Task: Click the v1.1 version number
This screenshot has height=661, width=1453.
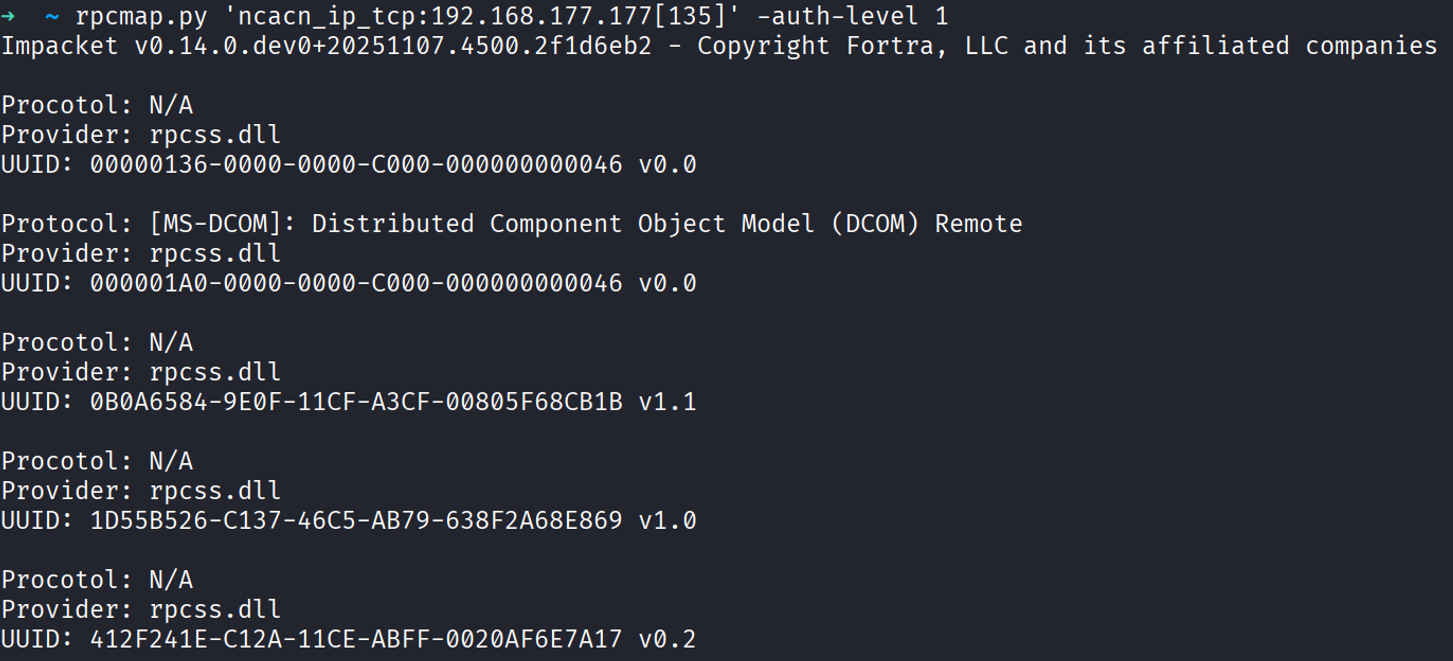Action: [667, 402]
